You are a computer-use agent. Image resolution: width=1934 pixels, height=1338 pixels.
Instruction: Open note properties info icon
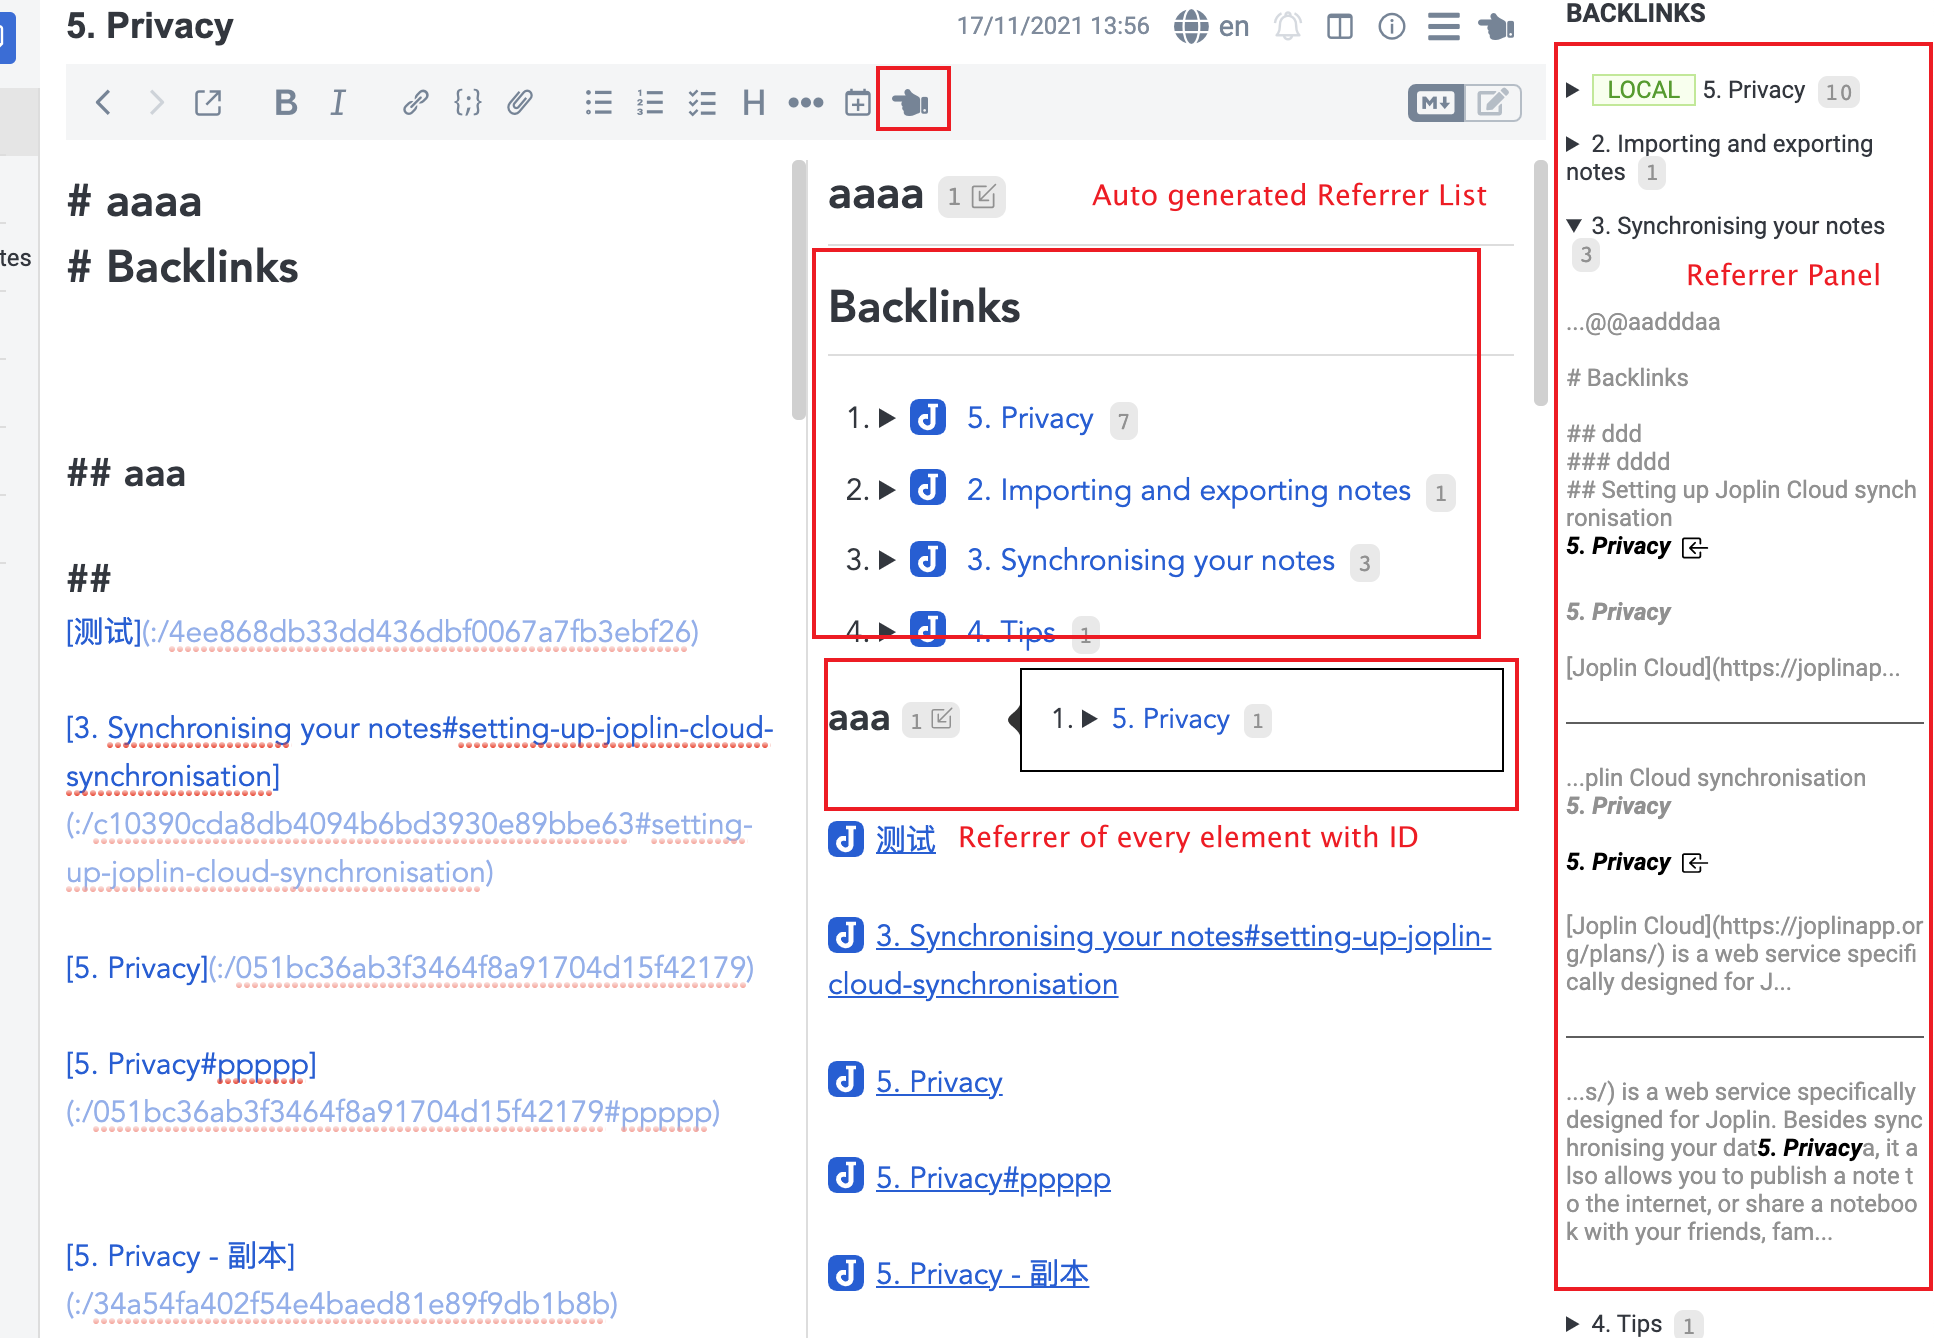pyautogui.click(x=1391, y=26)
